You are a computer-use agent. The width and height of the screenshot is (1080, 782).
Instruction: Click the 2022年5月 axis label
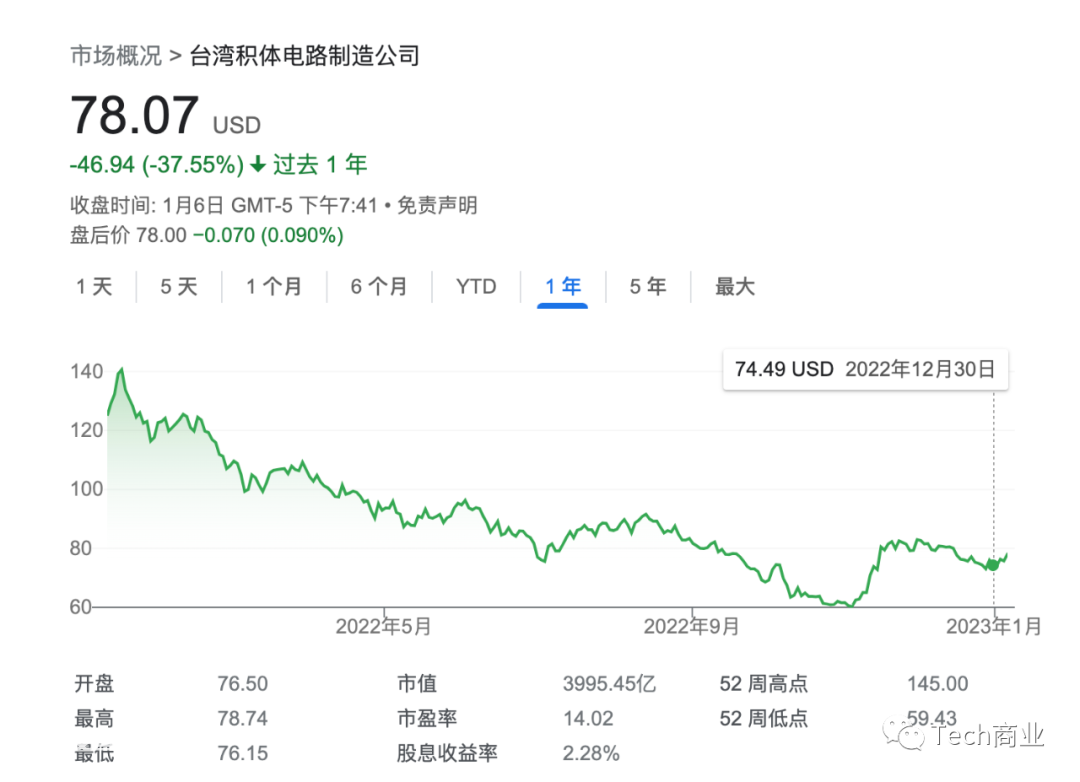[384, 626]
